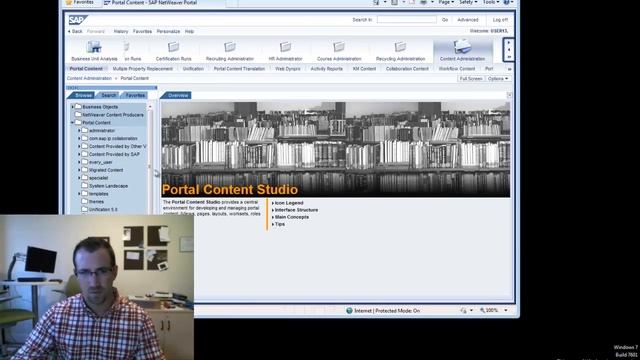Open the Recruiting Administrator role icon
640x360 pixels.
tap(230, 47)
